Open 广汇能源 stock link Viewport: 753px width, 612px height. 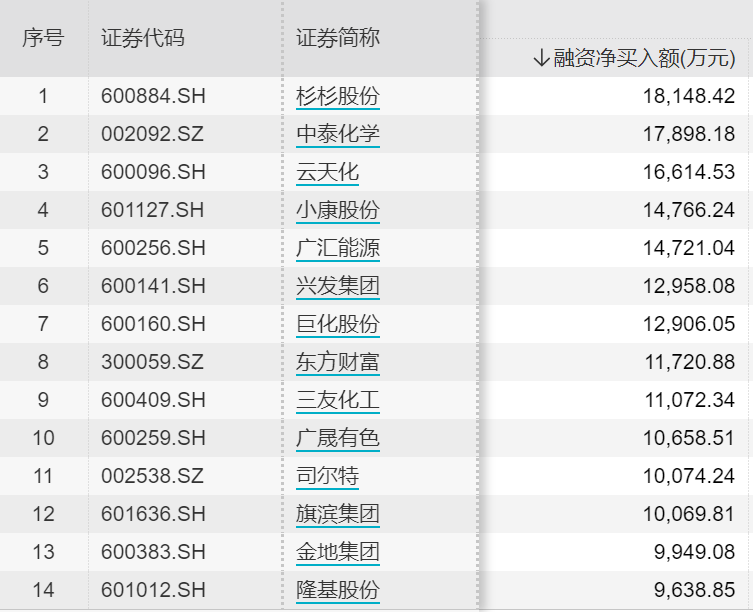tap(338, 248)
